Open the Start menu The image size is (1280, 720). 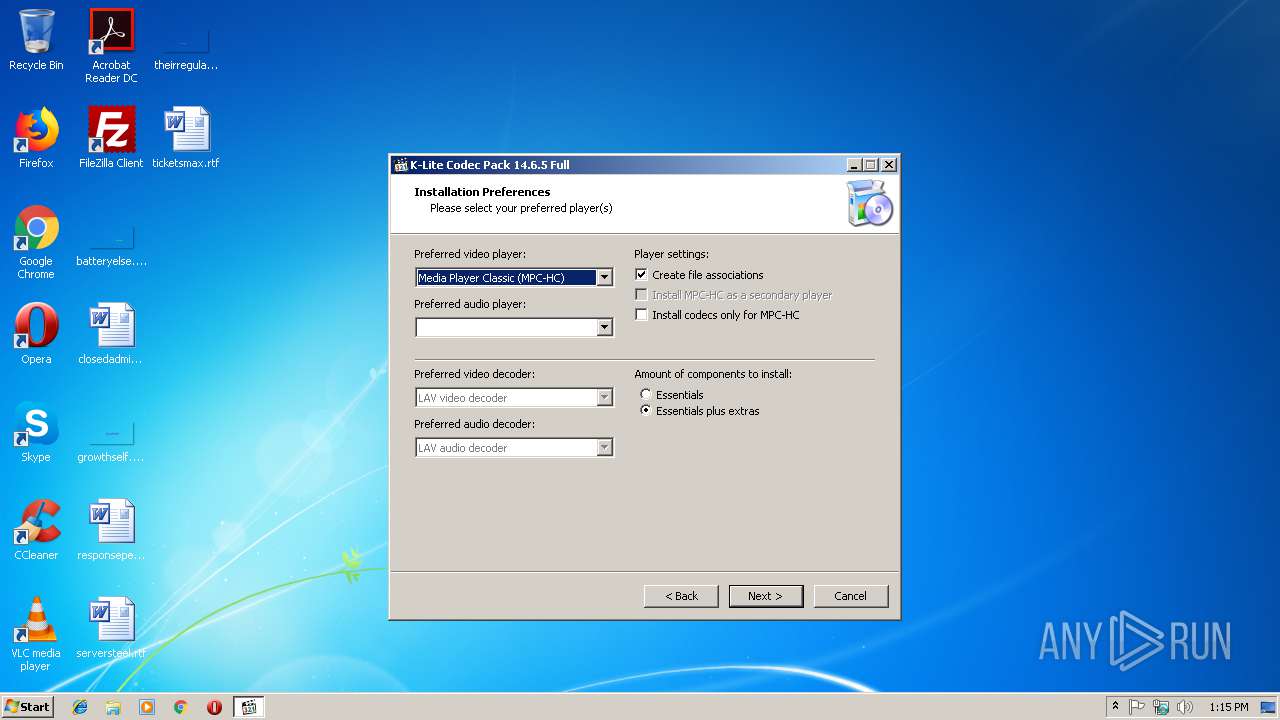(x=27, y=707)
